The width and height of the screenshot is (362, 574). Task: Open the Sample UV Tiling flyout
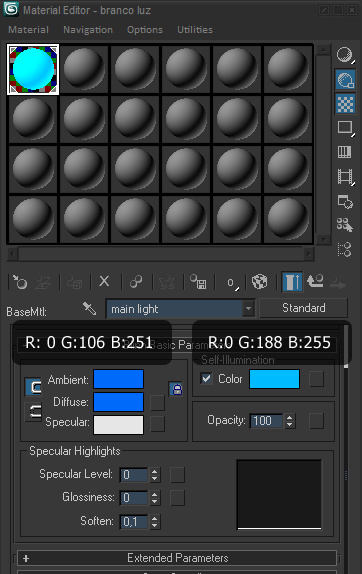point(345,128)
